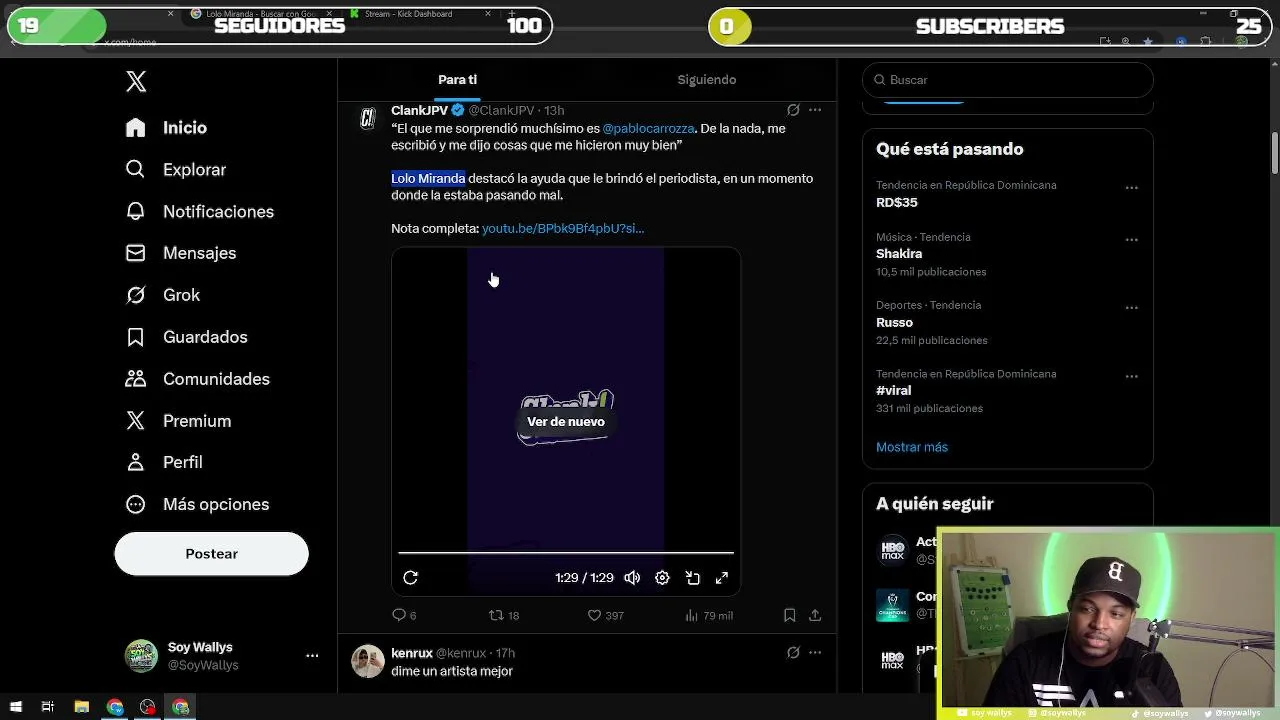Repost the ClankJPV post with 18 reposts
Image resolution: width=1280 pixels, height=720 pixels.
point(503,616)
